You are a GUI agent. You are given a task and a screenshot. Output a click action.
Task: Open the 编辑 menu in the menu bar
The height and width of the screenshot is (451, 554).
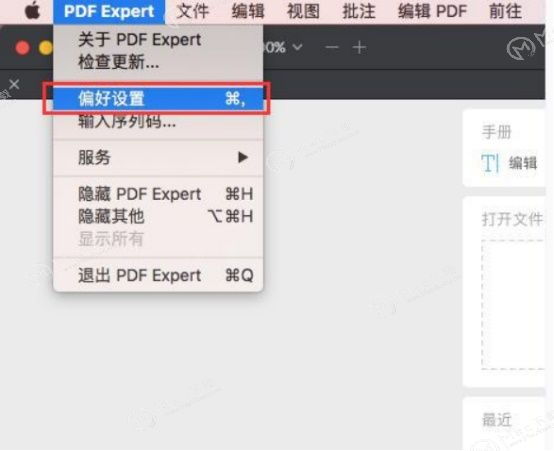[x=248, y=11]
